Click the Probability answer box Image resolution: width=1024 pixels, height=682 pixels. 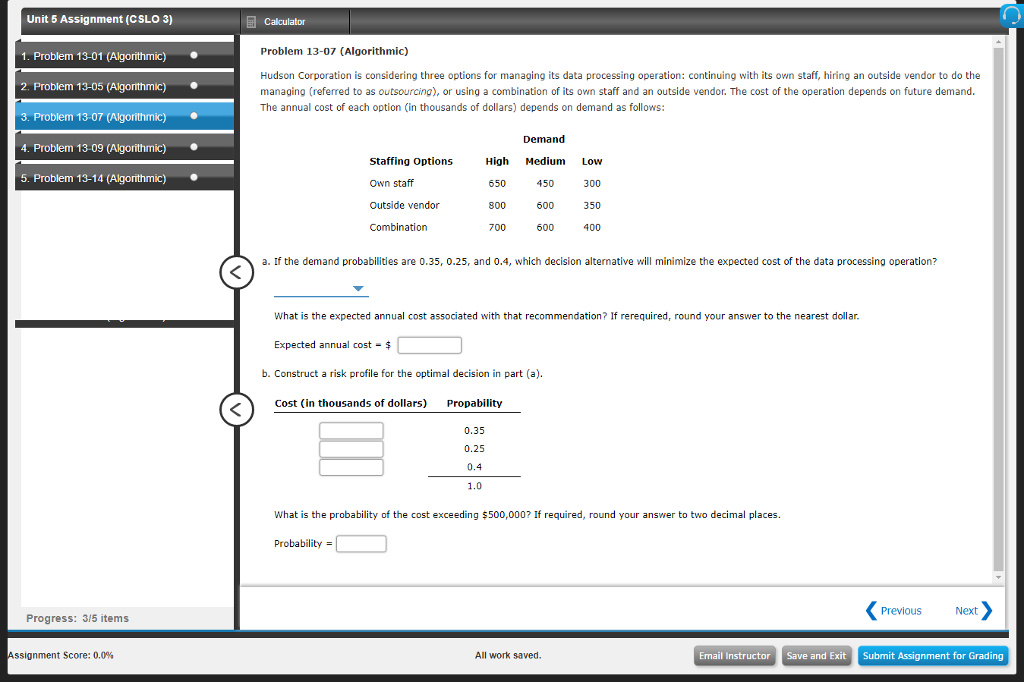[x=360, y=543]
